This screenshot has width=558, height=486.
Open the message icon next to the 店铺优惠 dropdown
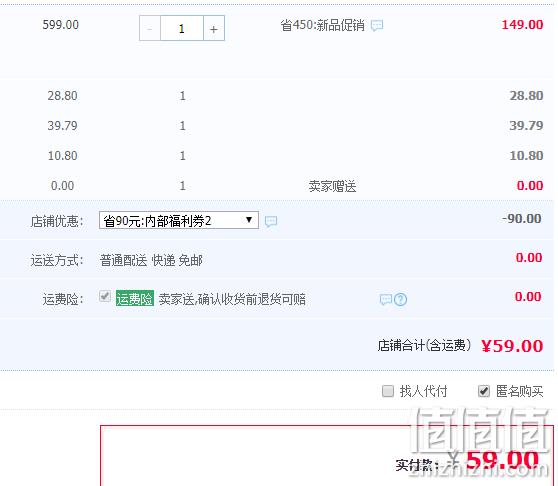coord(271,221)
